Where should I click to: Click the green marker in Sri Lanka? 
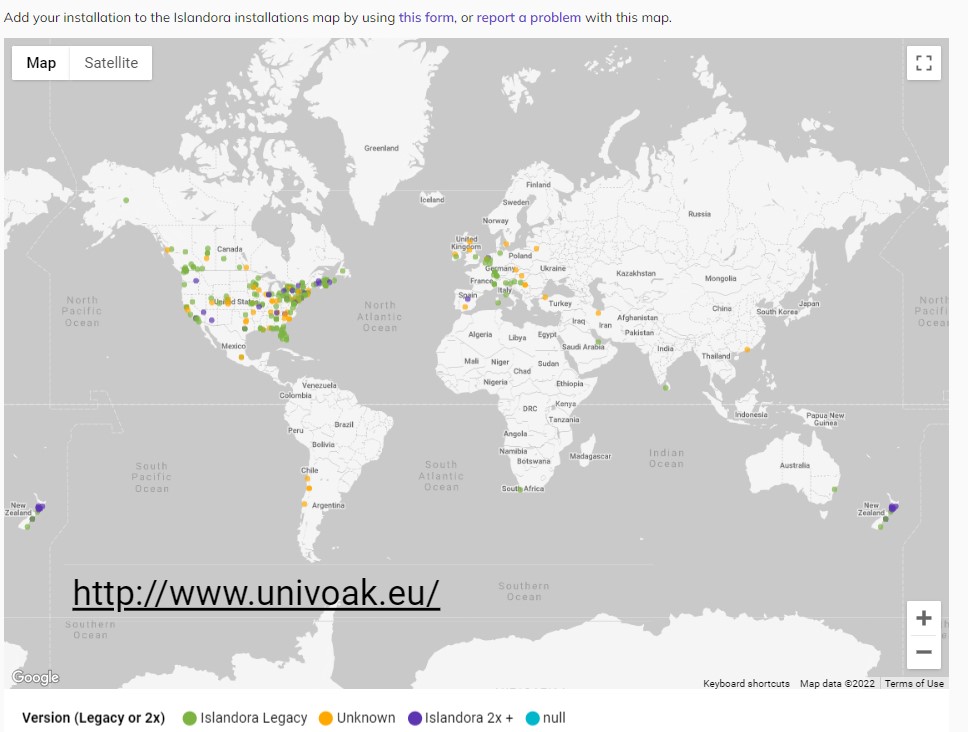pyautogui.click(x=666, y=388)
